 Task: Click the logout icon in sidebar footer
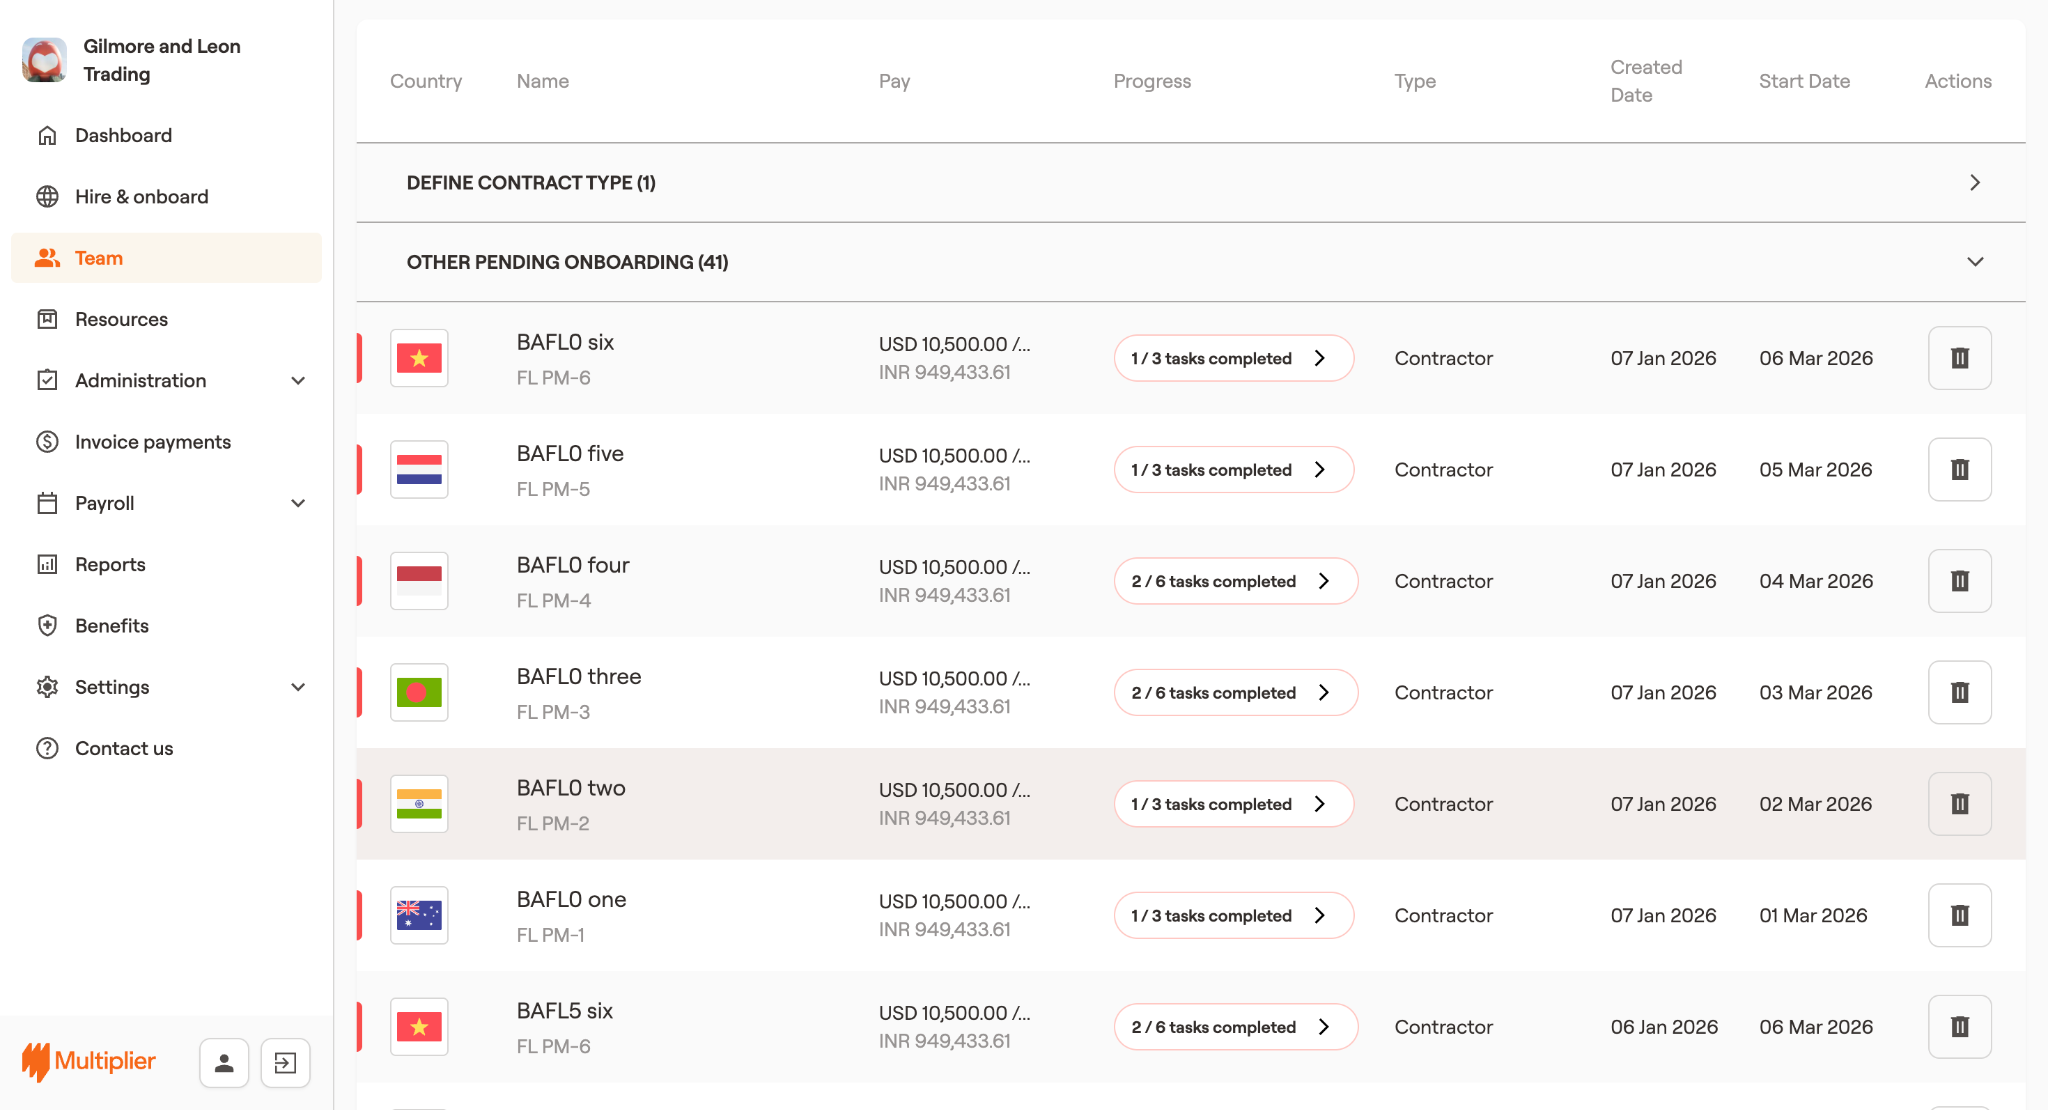(x=285, y=1062)
